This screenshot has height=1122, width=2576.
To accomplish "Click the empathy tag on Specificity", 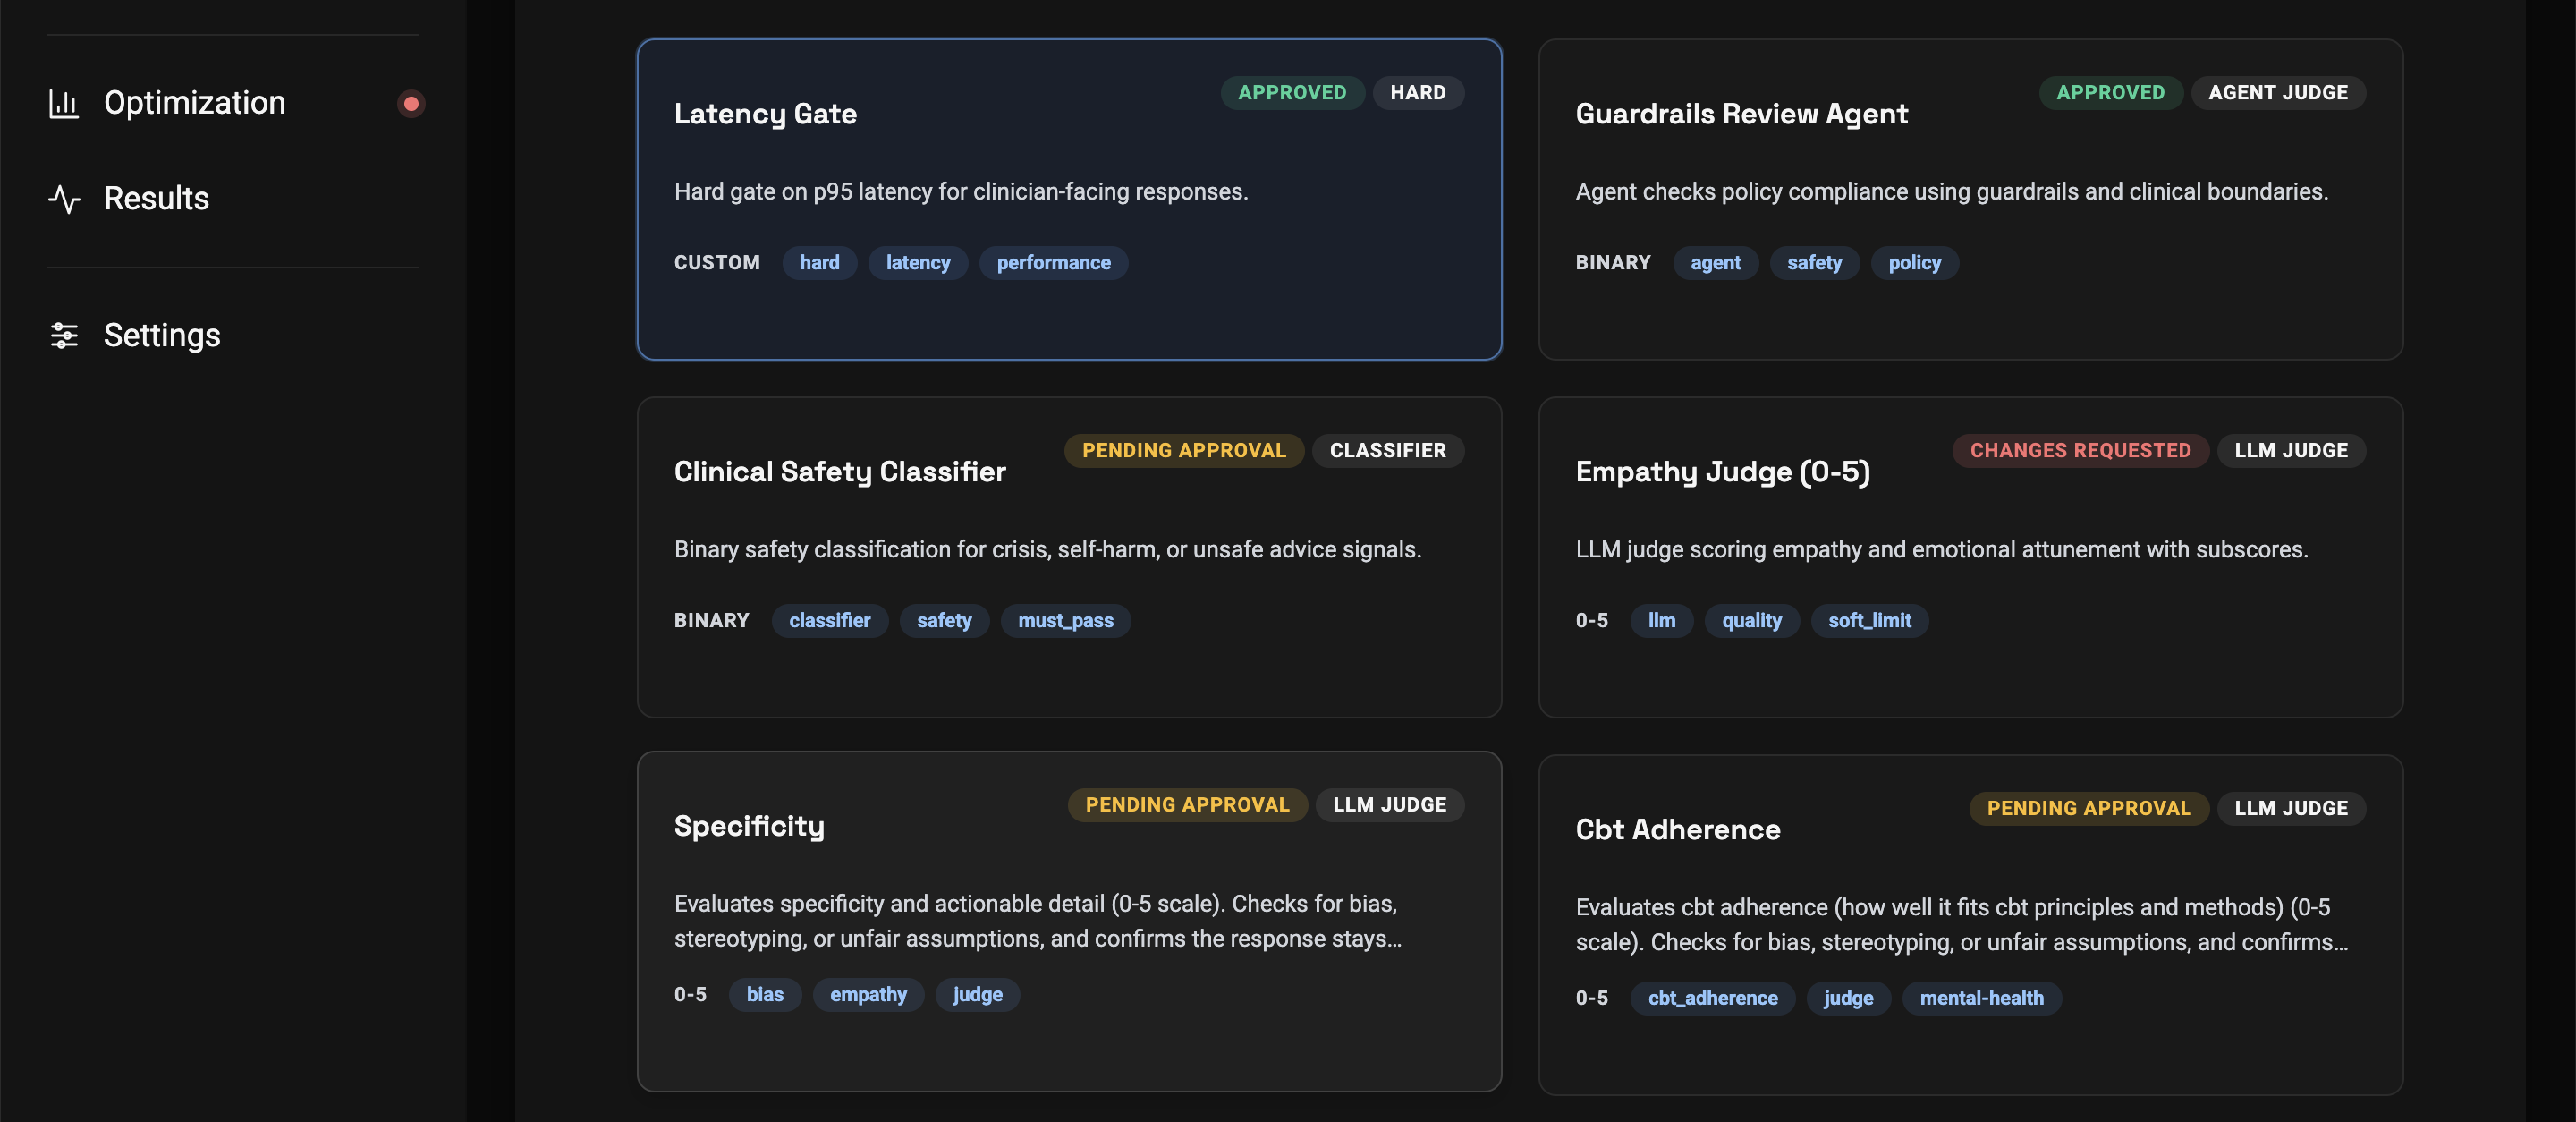I will point(868,994).
